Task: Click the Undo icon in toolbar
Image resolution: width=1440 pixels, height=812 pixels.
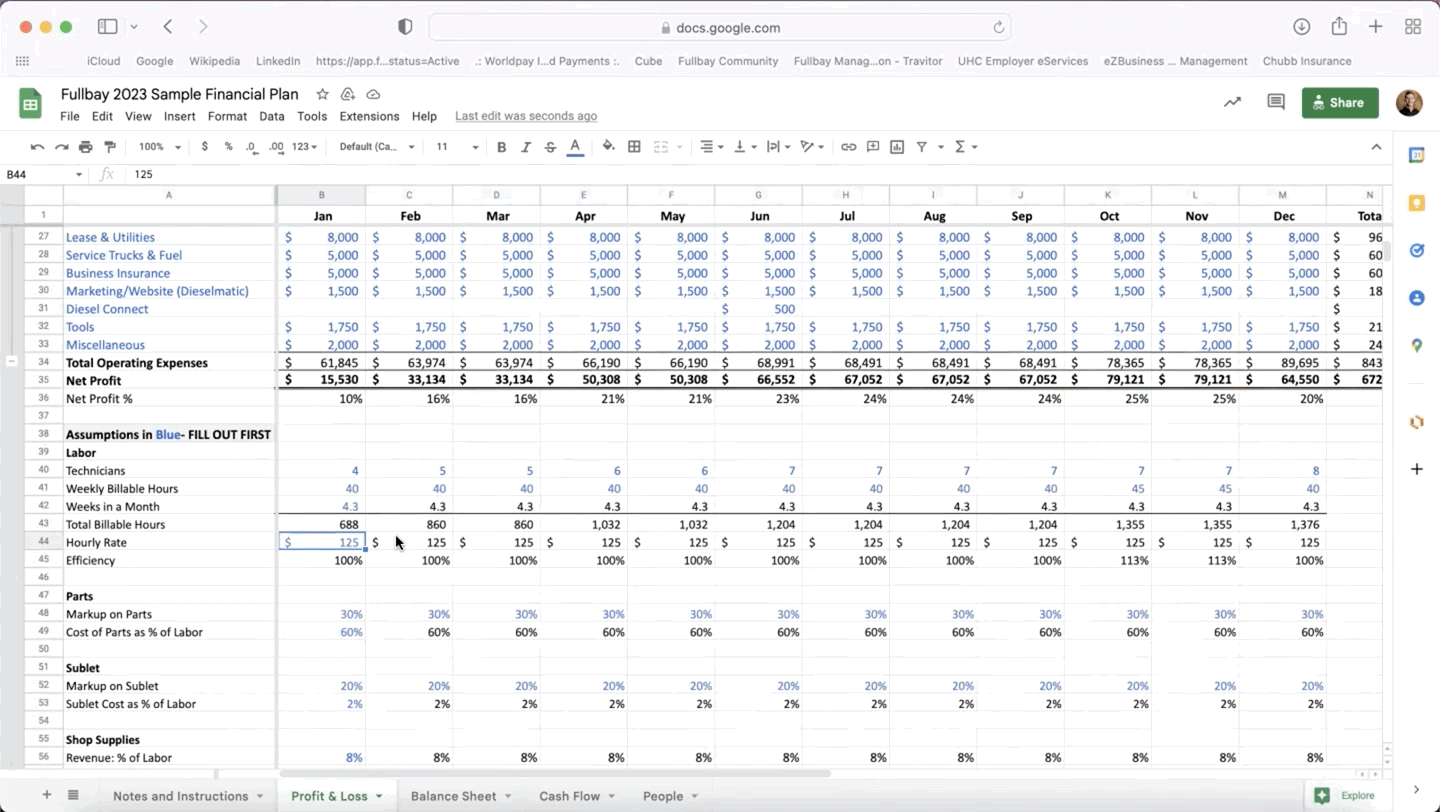Action: (x=37, y=147)
